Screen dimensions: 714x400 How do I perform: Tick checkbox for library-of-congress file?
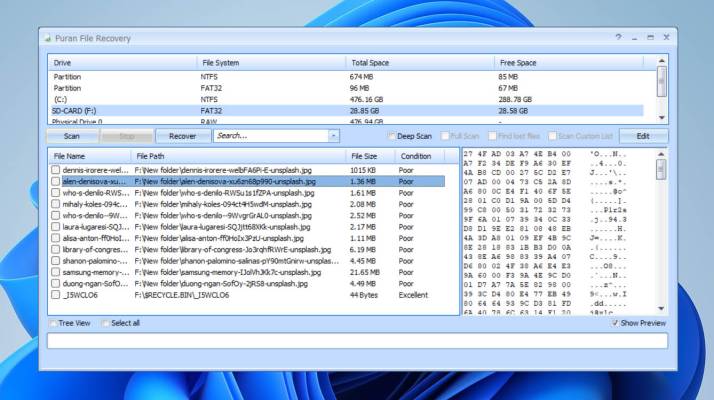point(56,250)
